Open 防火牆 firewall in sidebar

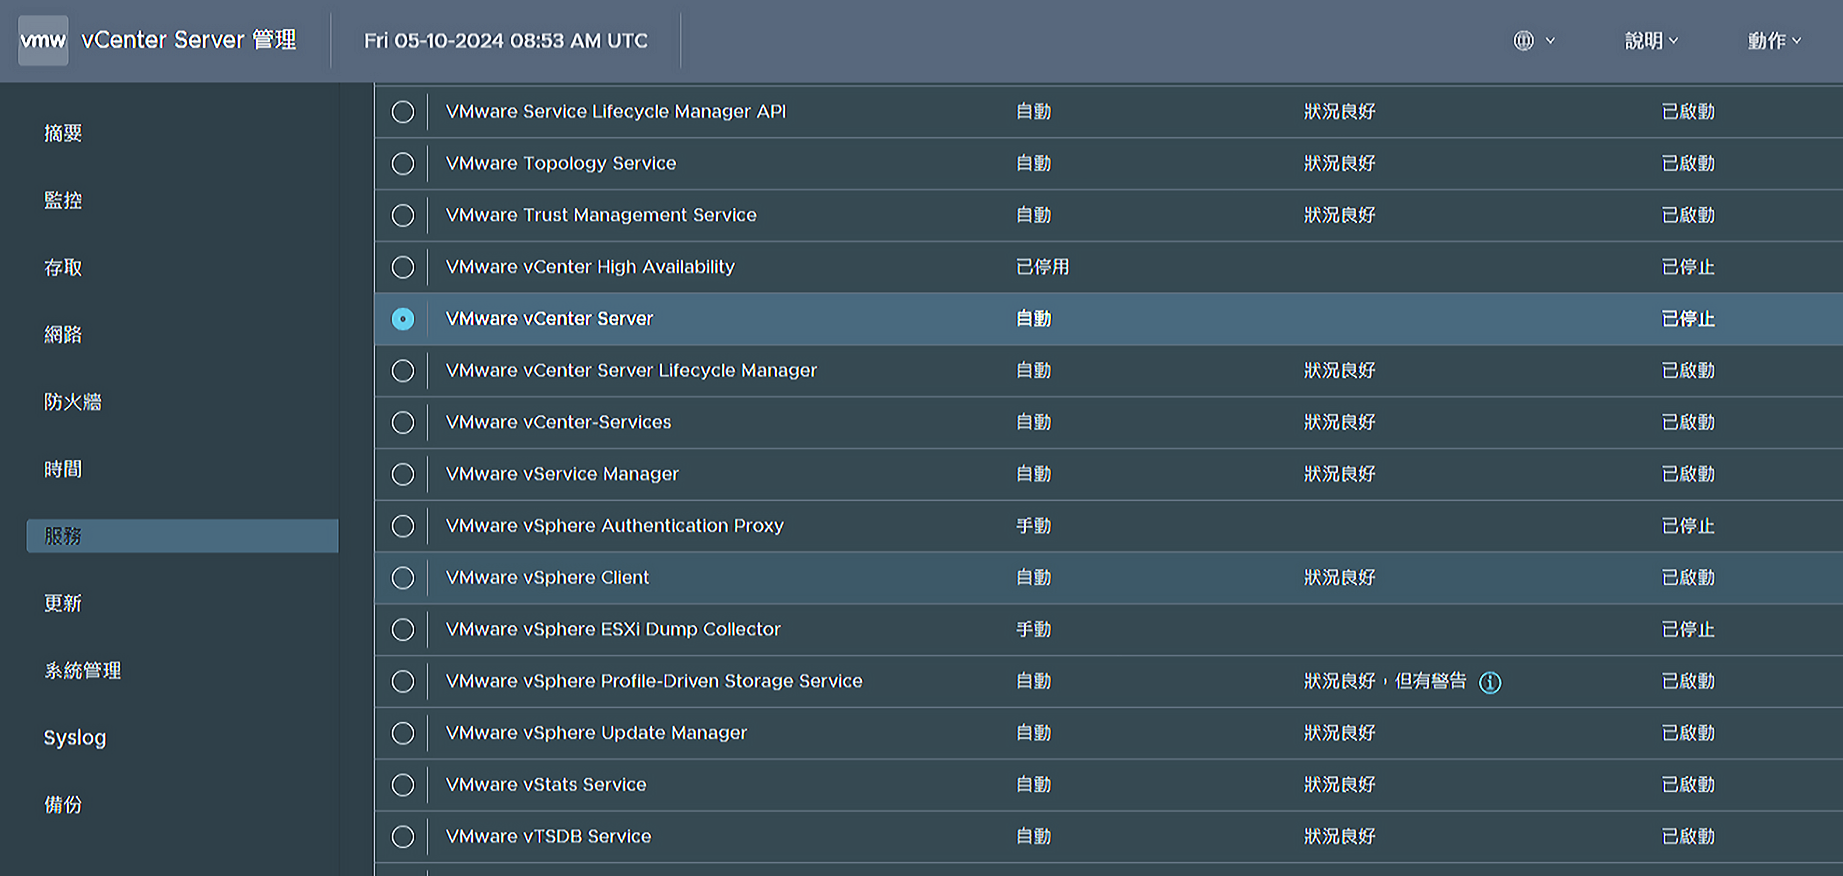click(73, 402)
